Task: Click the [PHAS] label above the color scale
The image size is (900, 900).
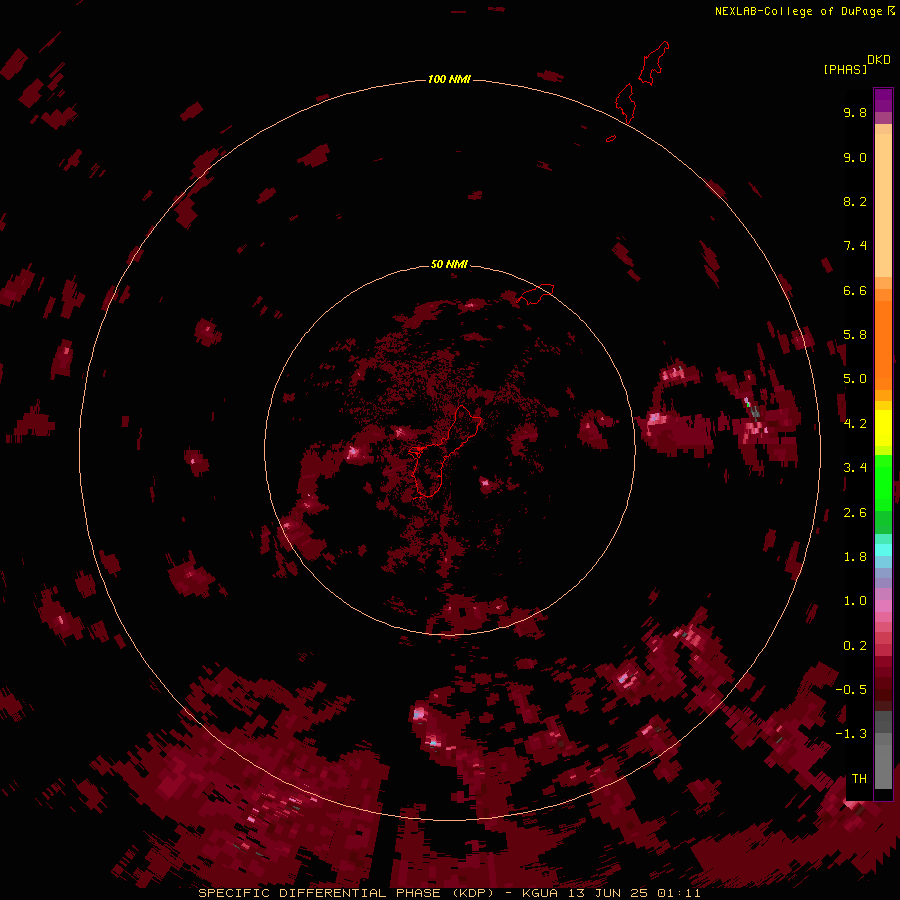Action: click(845, 69)
